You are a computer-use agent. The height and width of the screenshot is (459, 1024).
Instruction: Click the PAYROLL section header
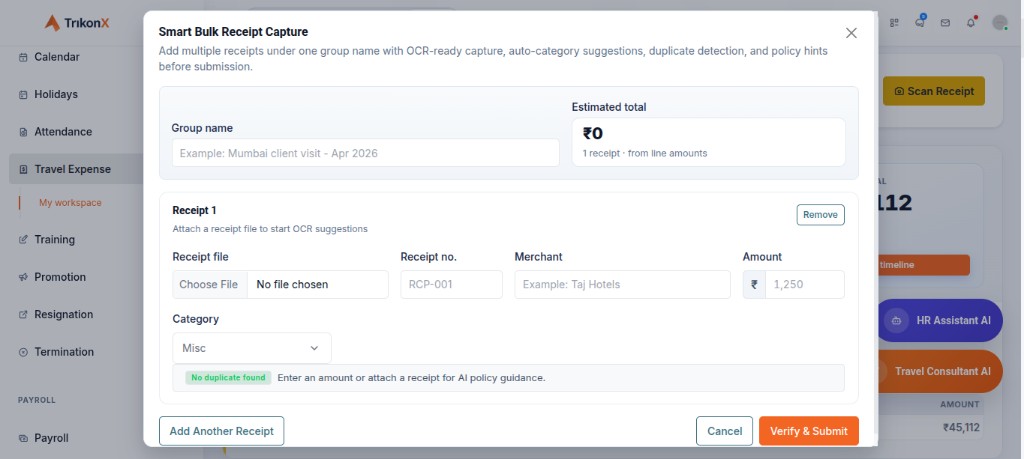pyautogui.click(x=37, y=400)
